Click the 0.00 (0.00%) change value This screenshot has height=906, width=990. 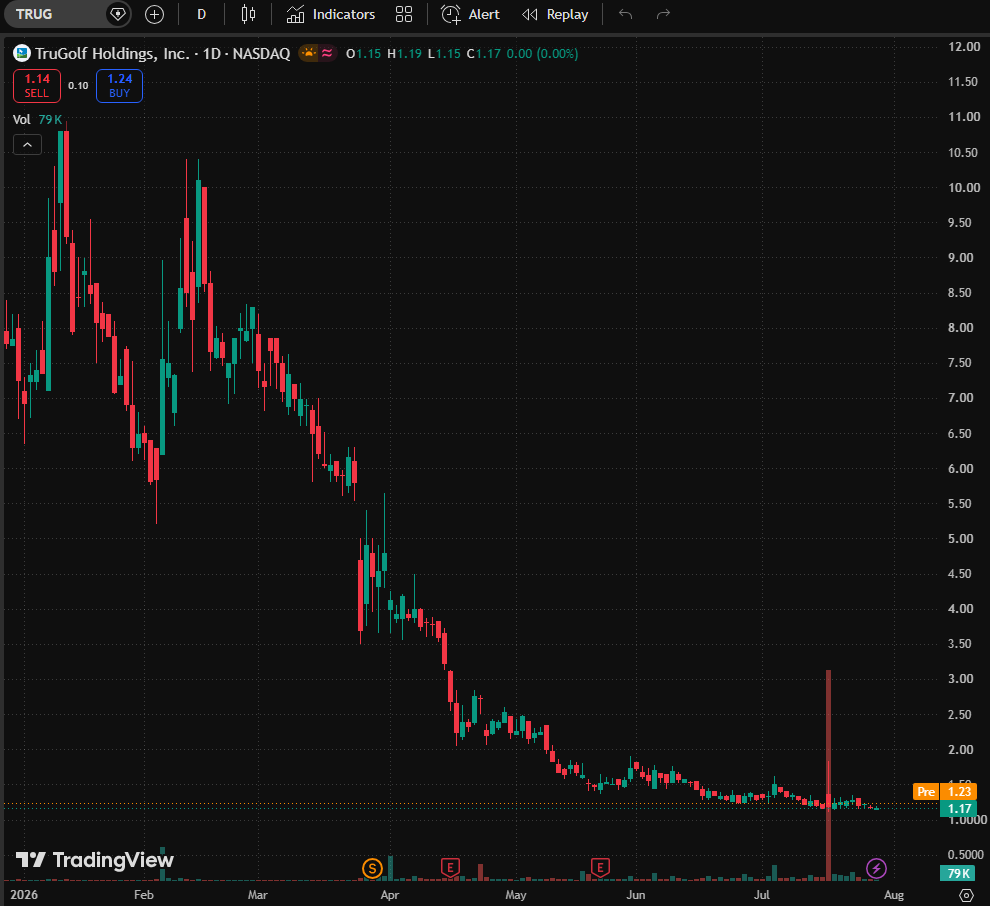click(542, 54)
